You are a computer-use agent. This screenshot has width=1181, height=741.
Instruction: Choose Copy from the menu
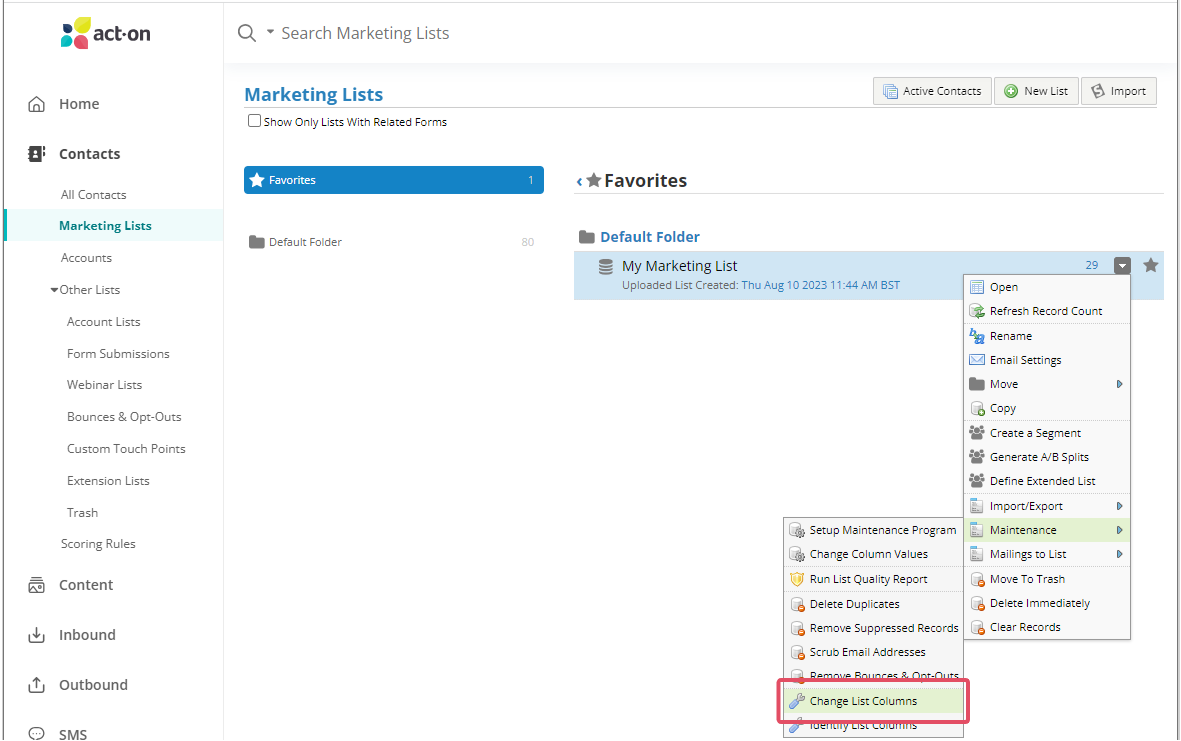[x=1047, y=408]
